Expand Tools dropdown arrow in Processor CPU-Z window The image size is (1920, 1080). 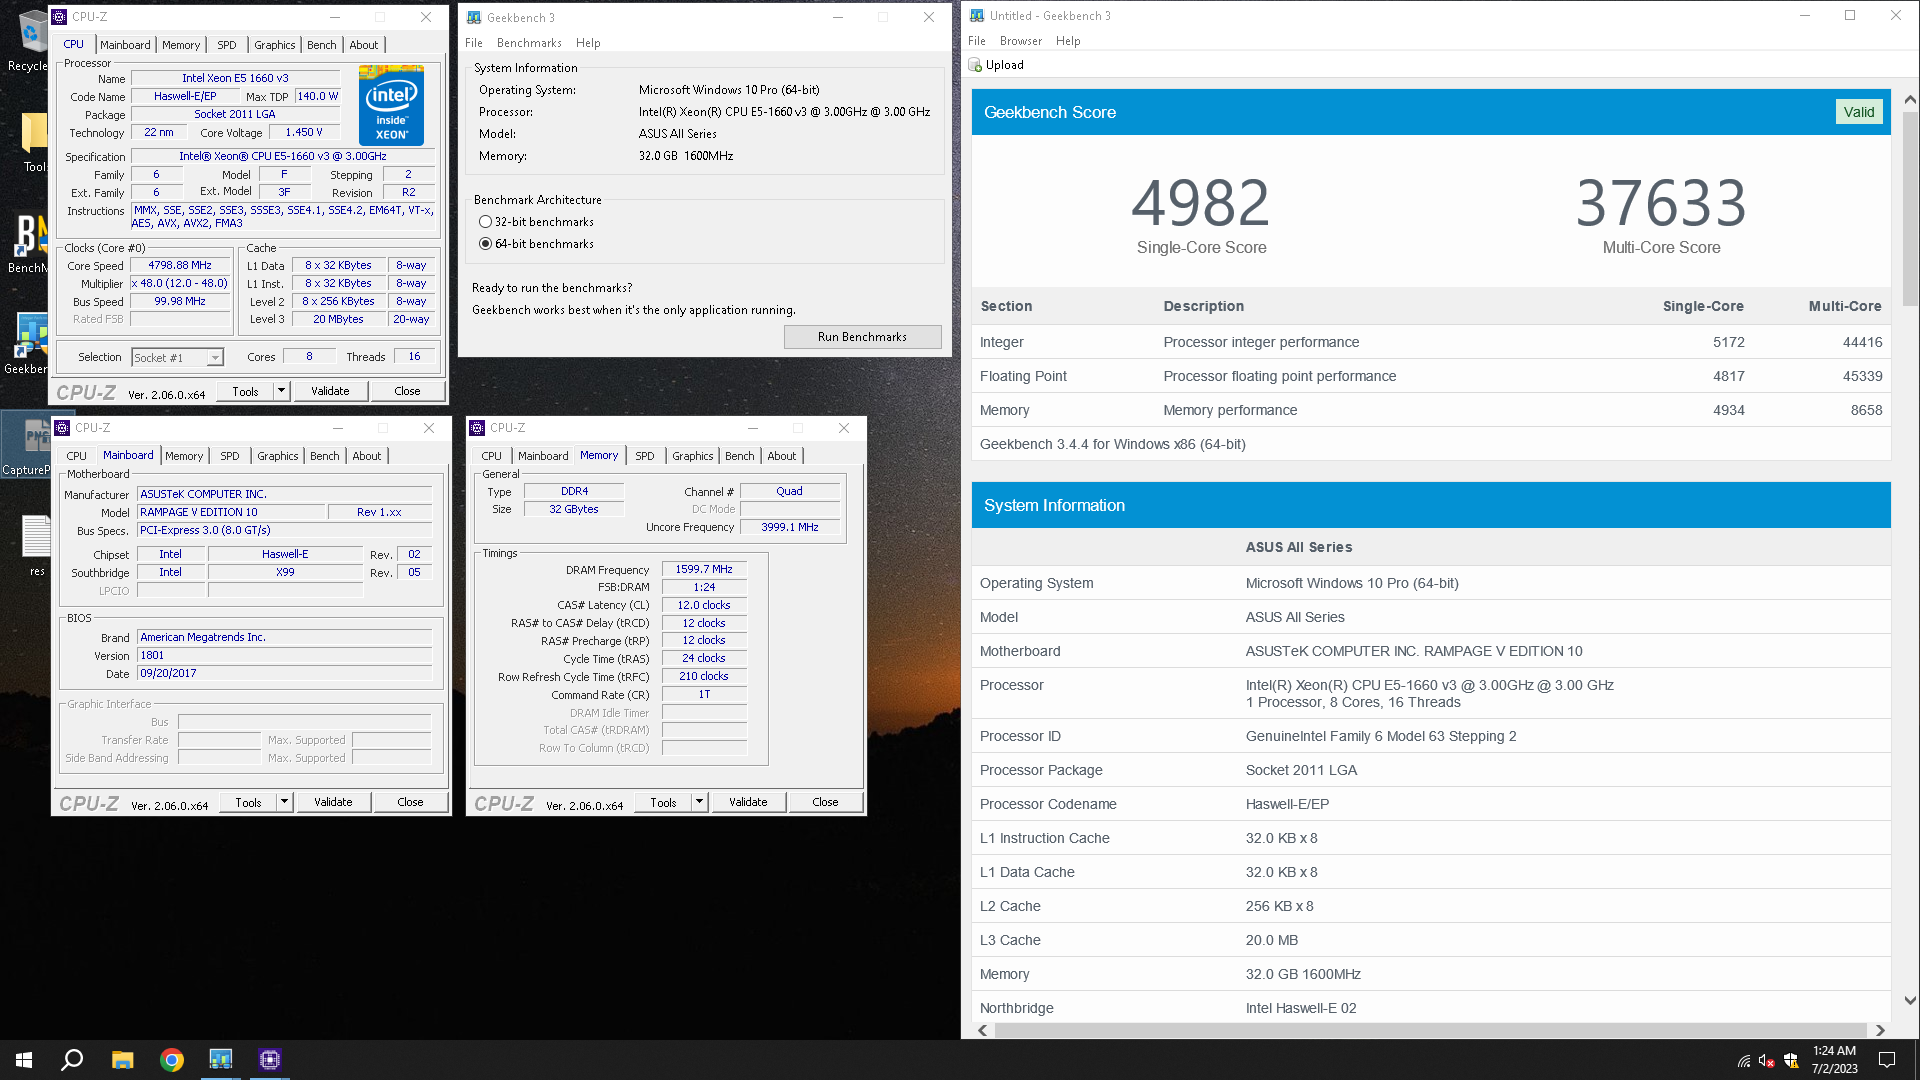coord(282,391)
